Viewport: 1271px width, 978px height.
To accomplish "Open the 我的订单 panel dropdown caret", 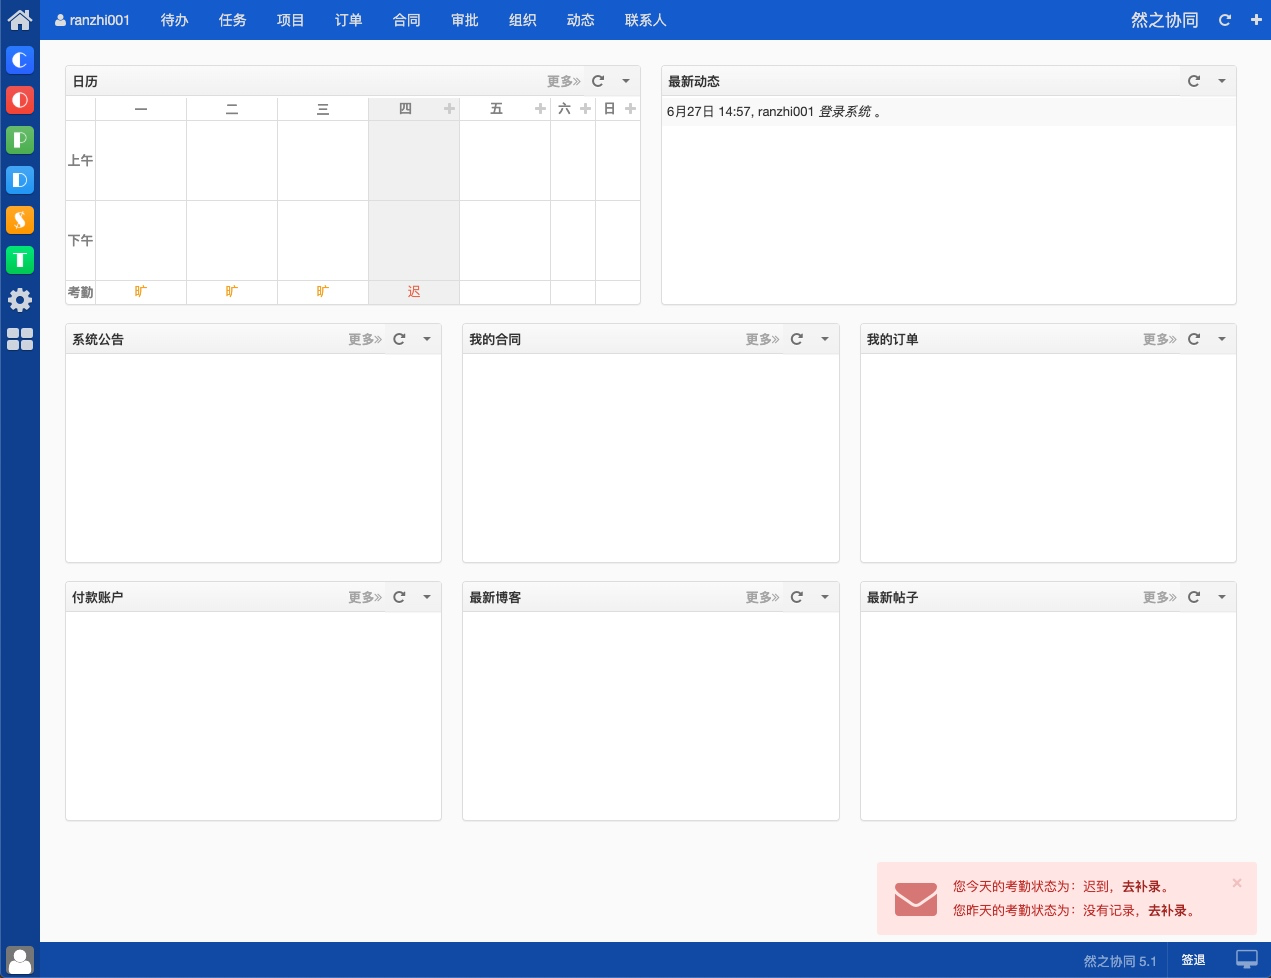I will (x=1222, y=339).
